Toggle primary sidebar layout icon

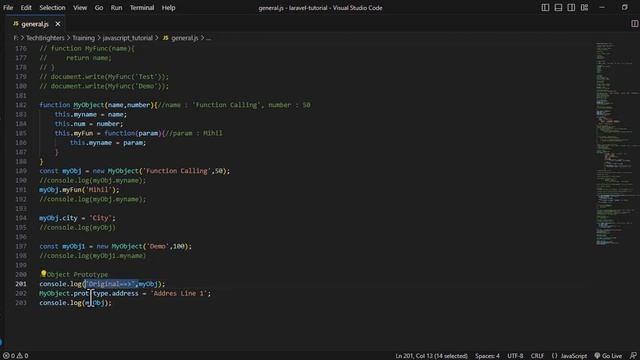545,7
